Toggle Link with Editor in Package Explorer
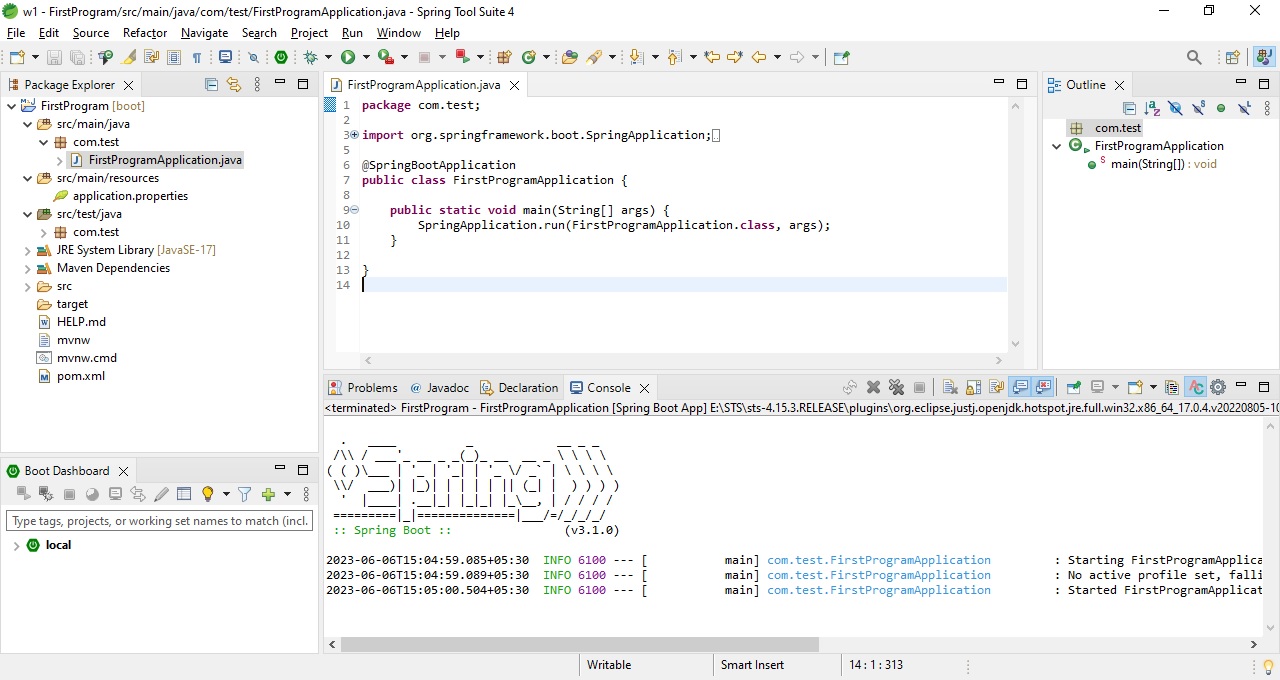The image size is (1280, 680). [x=234, y=85]
